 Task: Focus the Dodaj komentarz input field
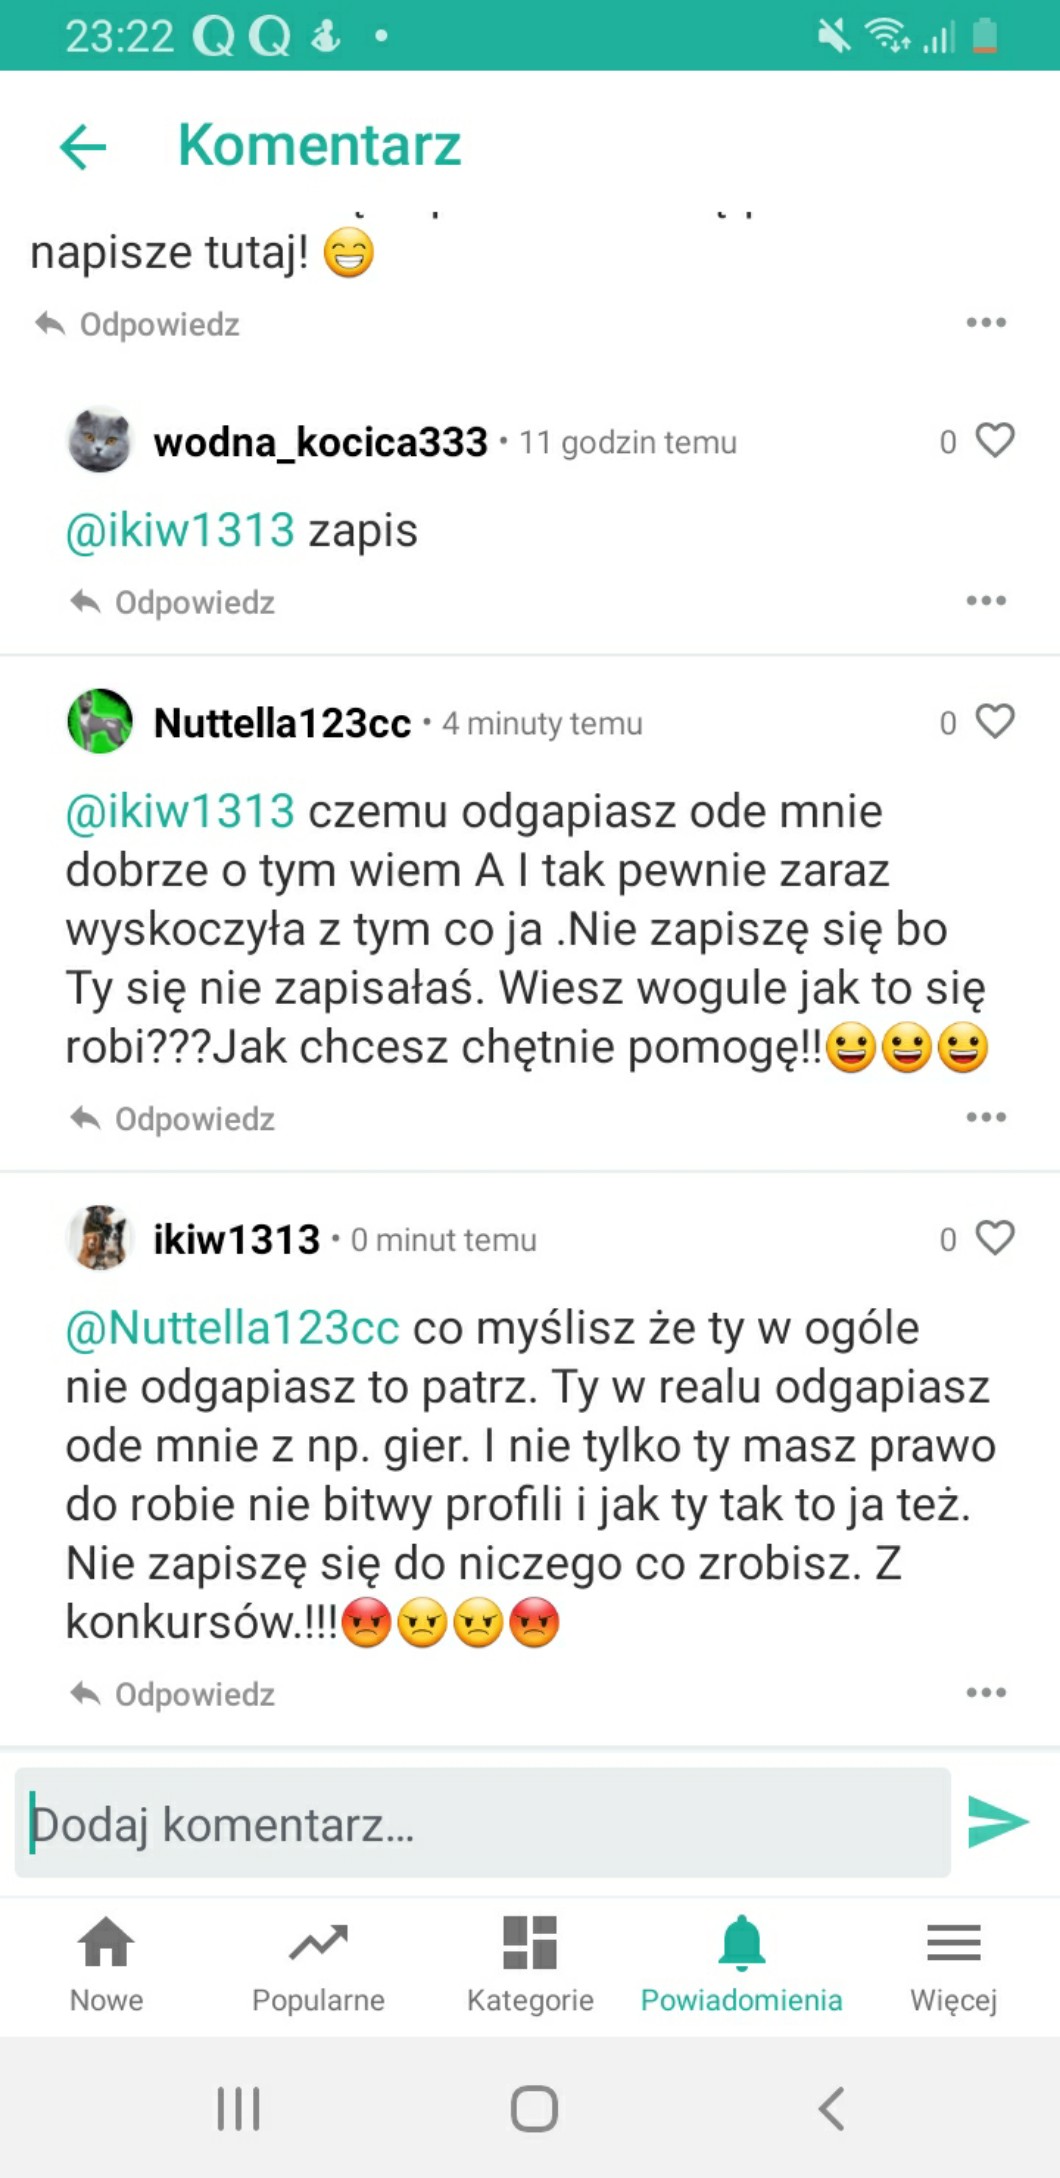coord(482,1823)
